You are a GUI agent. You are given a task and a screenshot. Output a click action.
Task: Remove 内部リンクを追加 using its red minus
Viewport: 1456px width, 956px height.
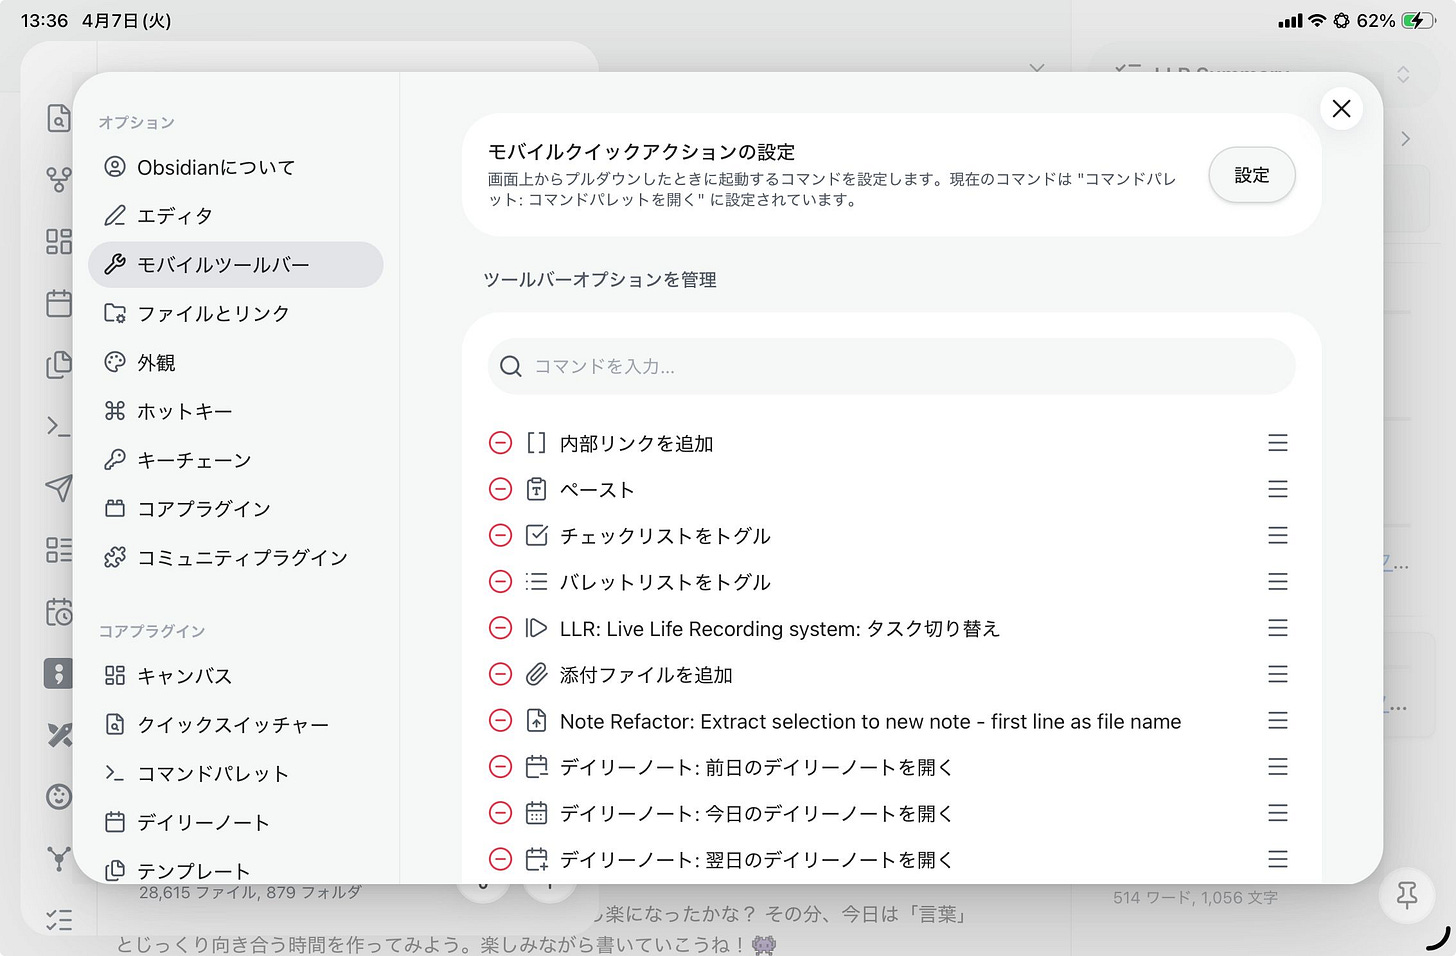click(x=500, y=442)
